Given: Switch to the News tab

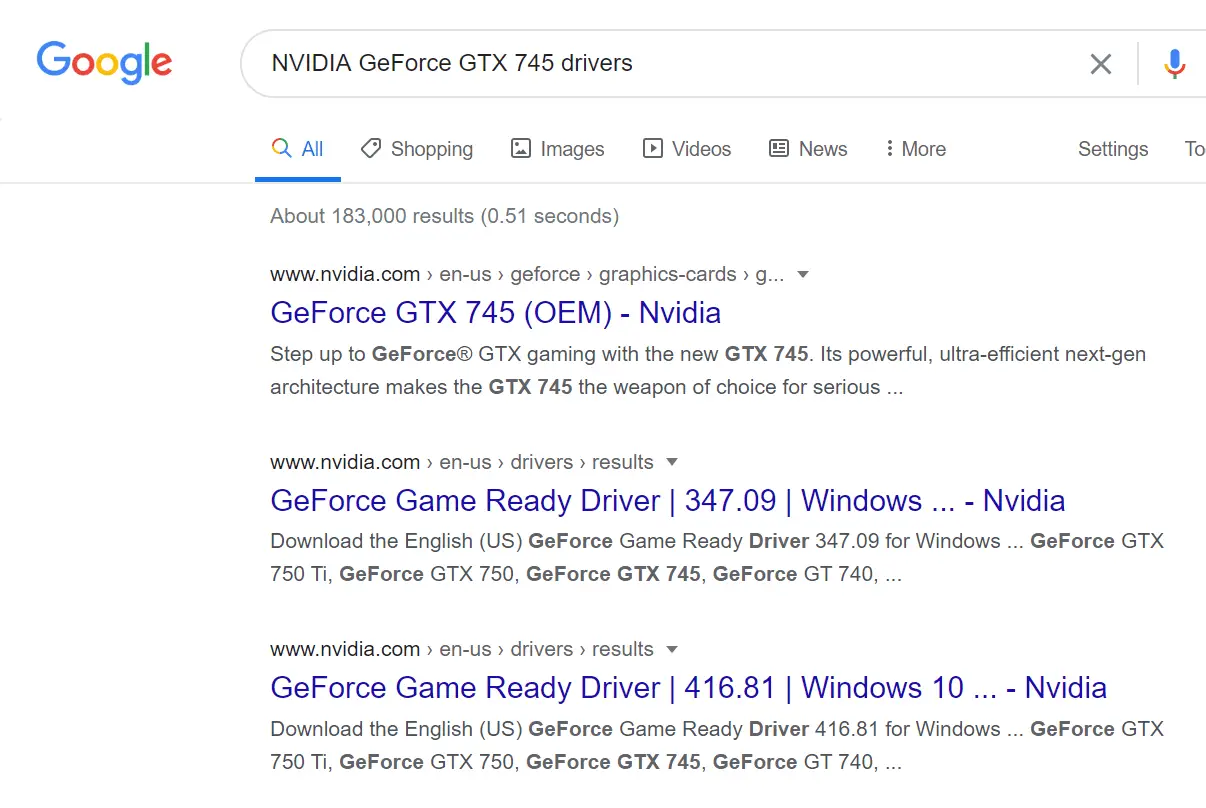Looking at the screenshot, I should point(808,149).
